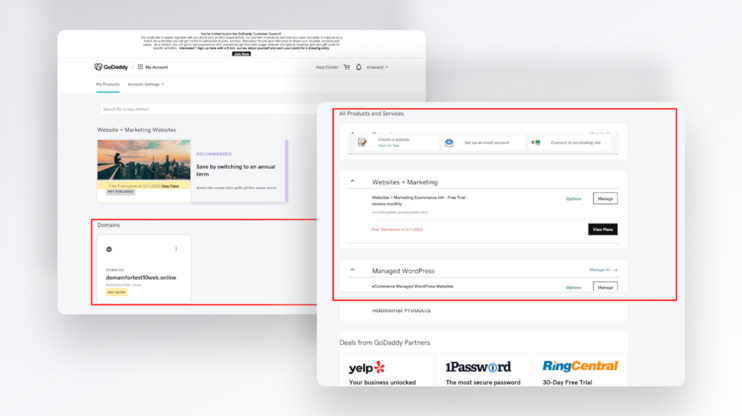Open the shopping cart icon
Image resolution: width=742 pixels, height=416 pixels.
point(347,67)
